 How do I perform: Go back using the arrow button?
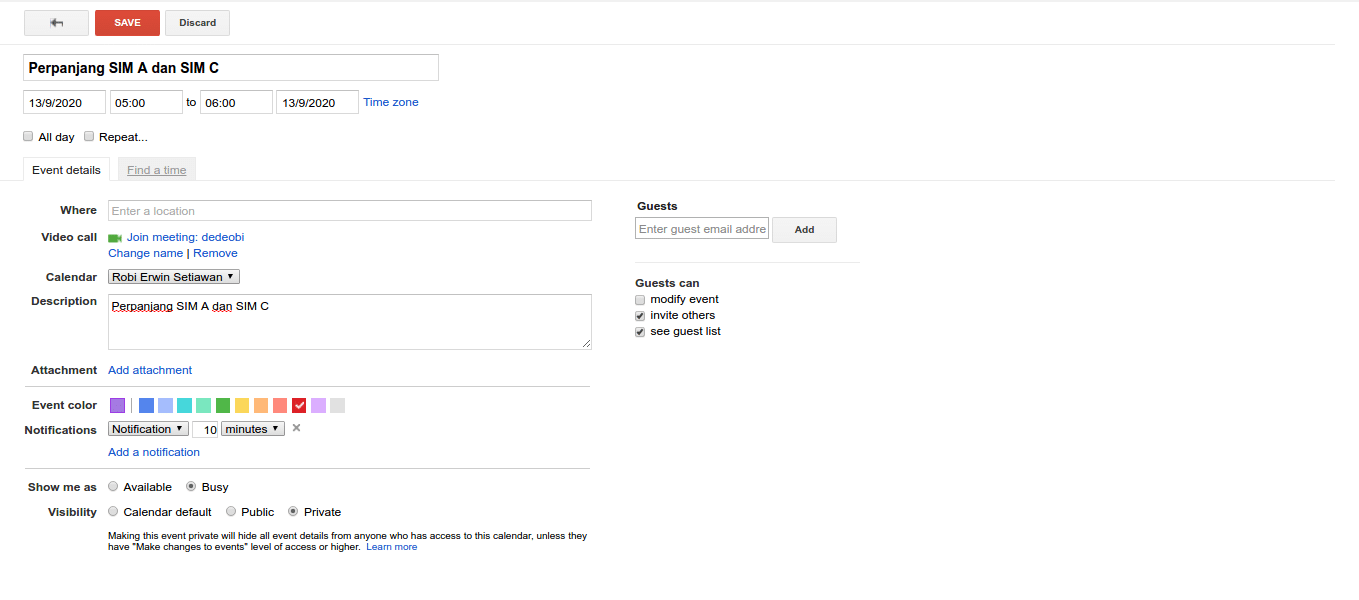[56, 23]
